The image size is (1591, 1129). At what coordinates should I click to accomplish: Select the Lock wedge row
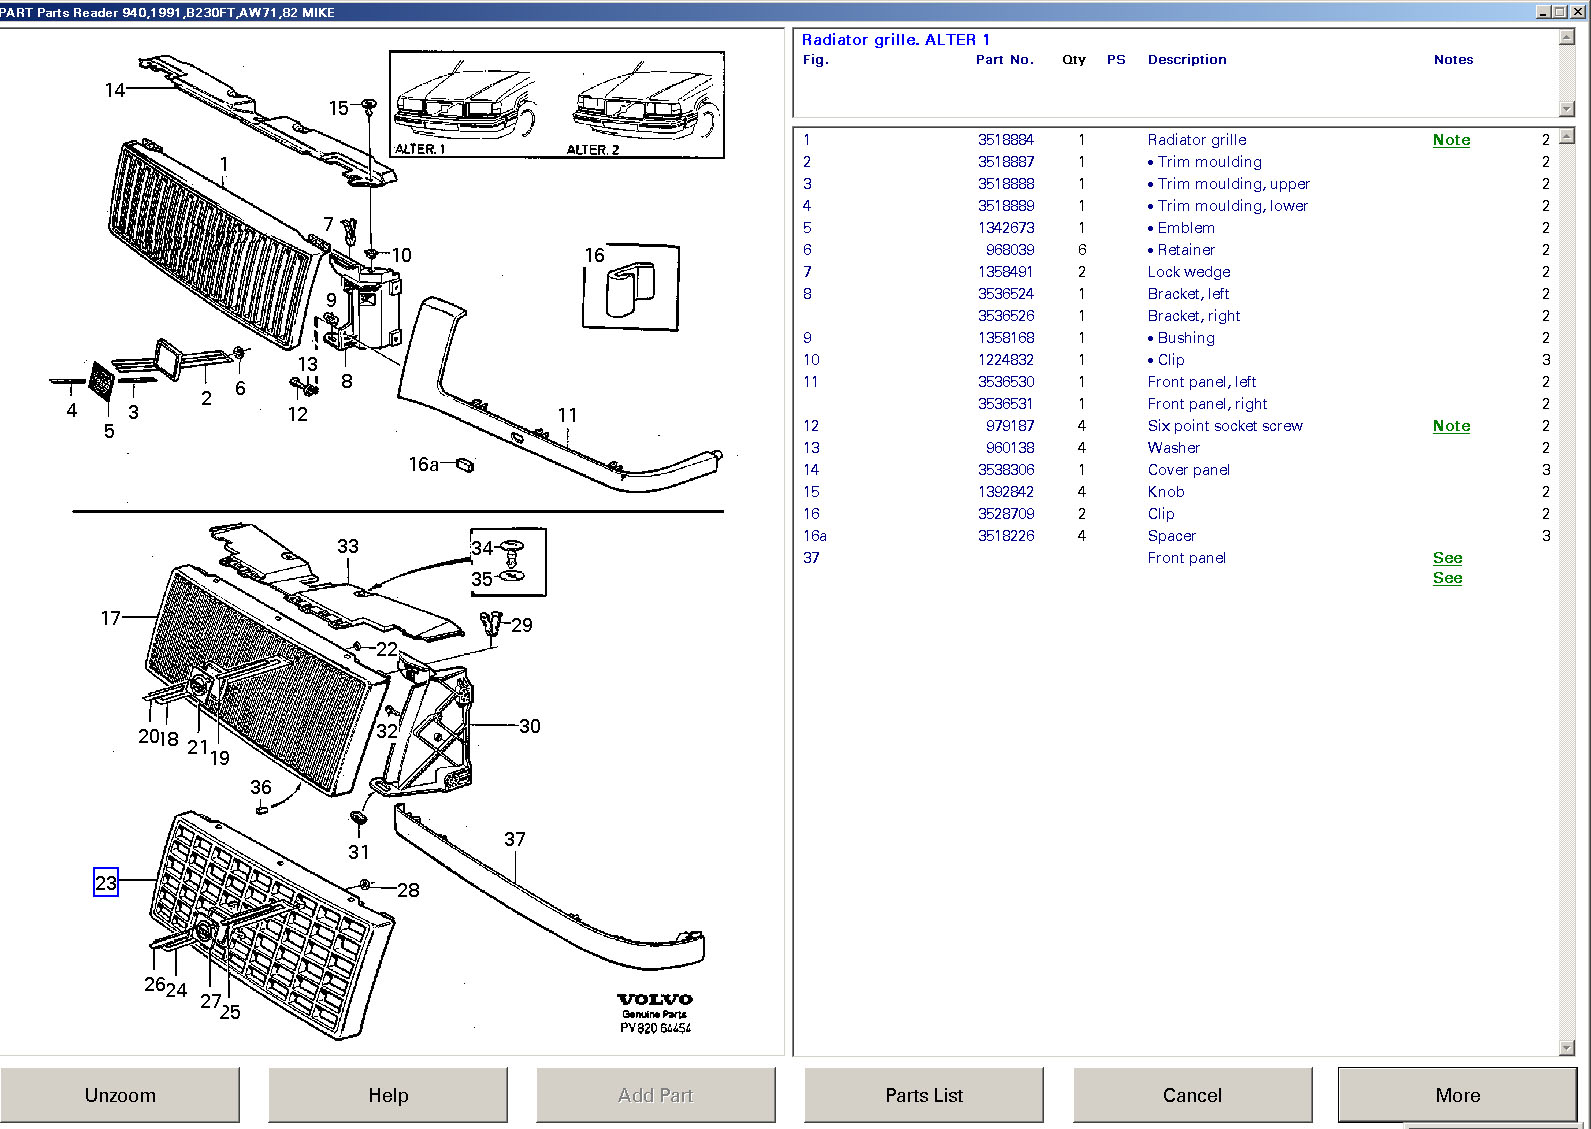(x=1176, y=272)
